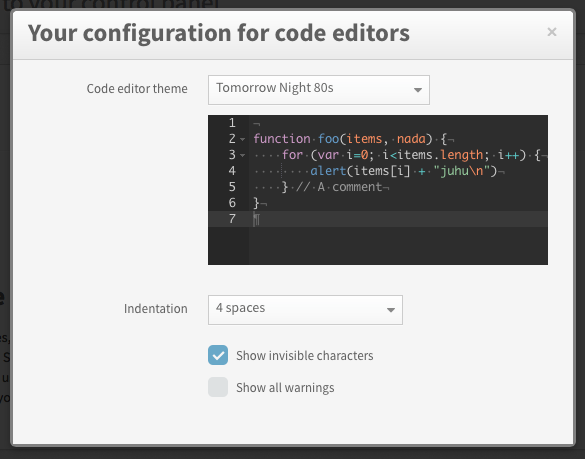585x459 pixels.
Task: Click the 'function' keyword in code preview
Action: click(282, 139)
